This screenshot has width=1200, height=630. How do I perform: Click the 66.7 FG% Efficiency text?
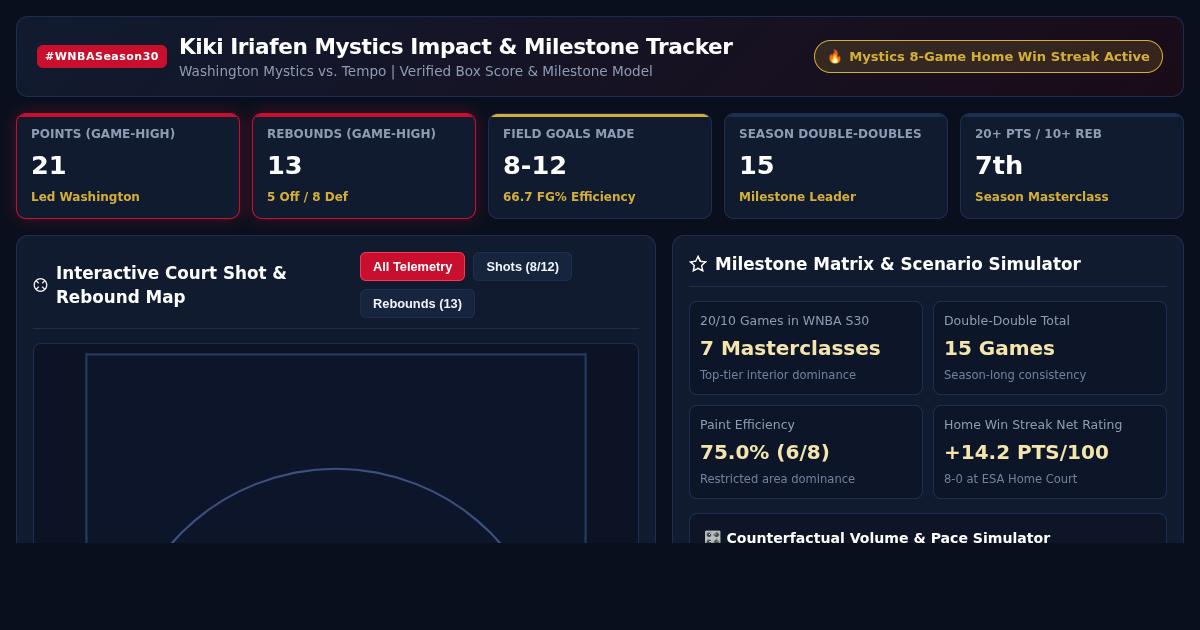tap(569, 197)
